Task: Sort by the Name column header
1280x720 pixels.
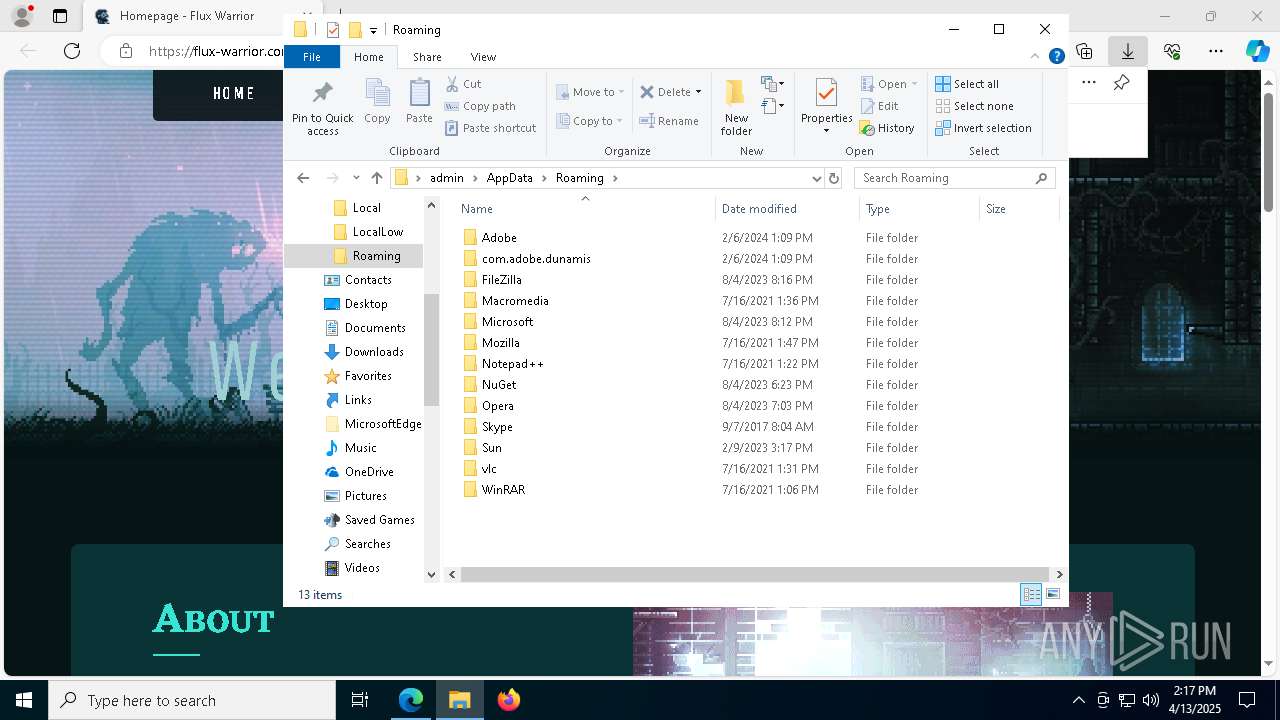Action: click(x=585, y=209)
